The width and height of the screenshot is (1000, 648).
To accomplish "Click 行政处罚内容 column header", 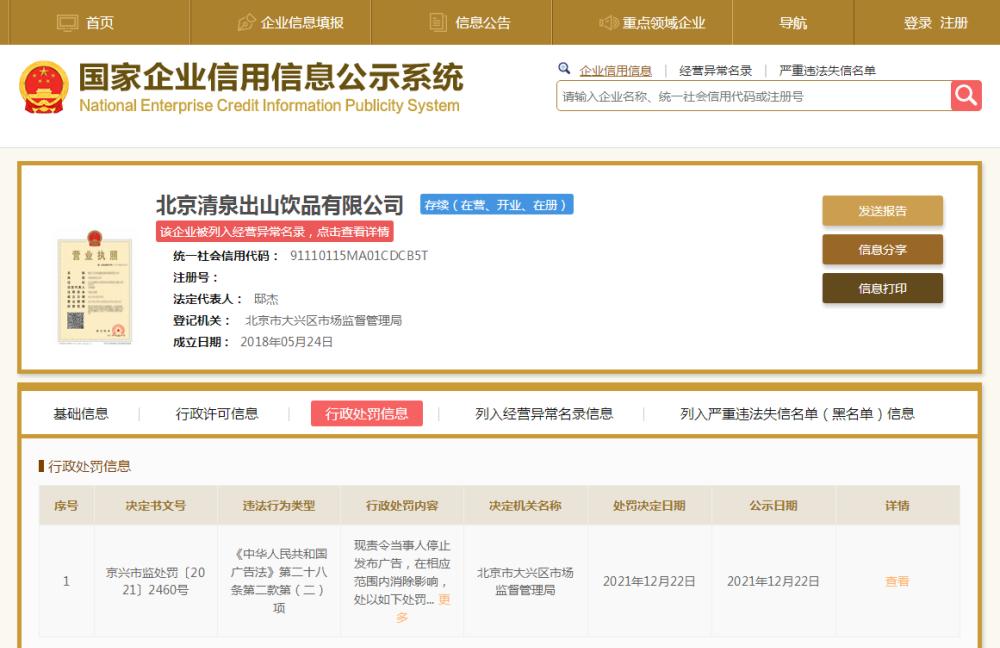I will pyautogui.click(x=402, y=506).
